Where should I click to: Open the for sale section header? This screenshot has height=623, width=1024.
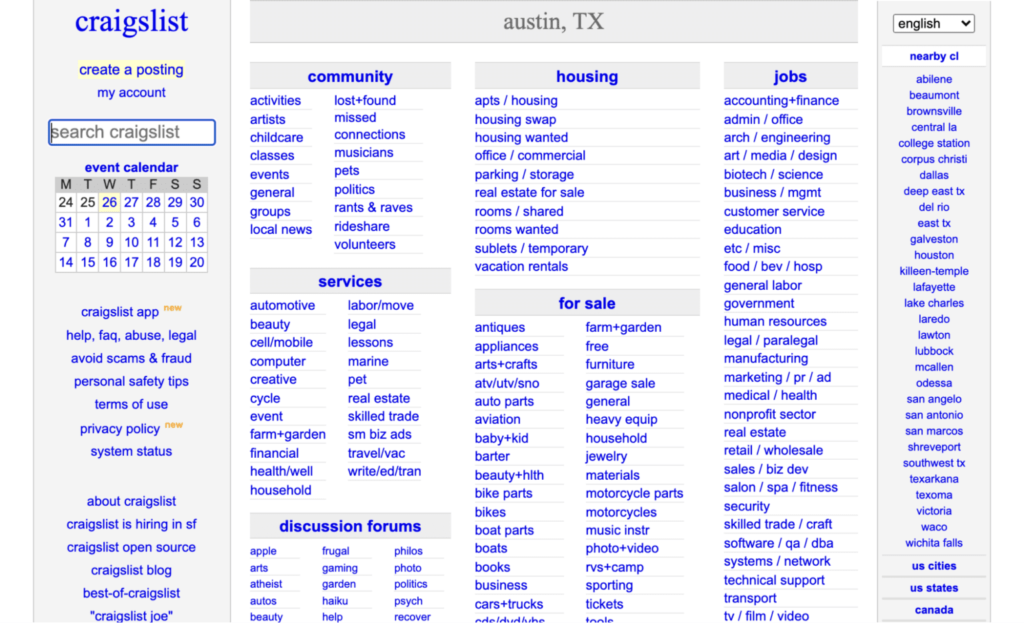click(x=587, y=304)
